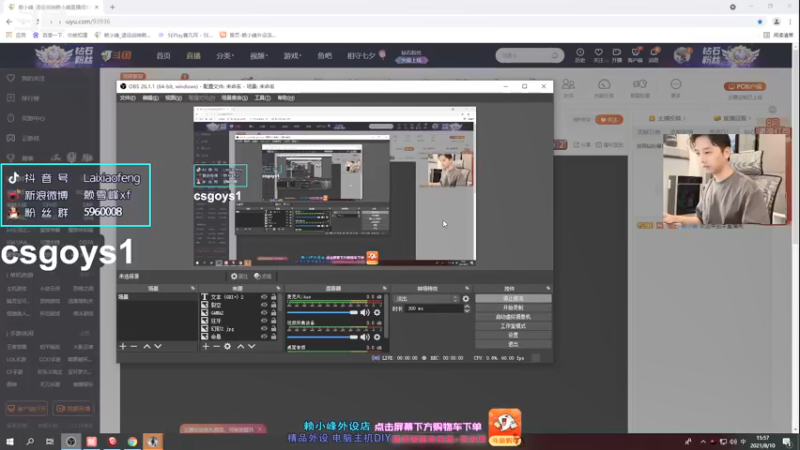
Task: Open the View menu in OBS
Action: [x=173, y=97]
